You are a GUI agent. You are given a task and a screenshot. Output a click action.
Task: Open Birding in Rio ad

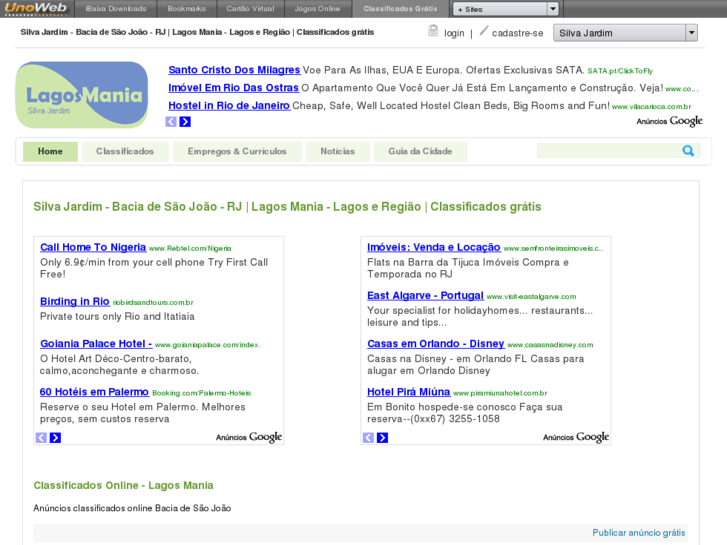[x=75, y=301]
